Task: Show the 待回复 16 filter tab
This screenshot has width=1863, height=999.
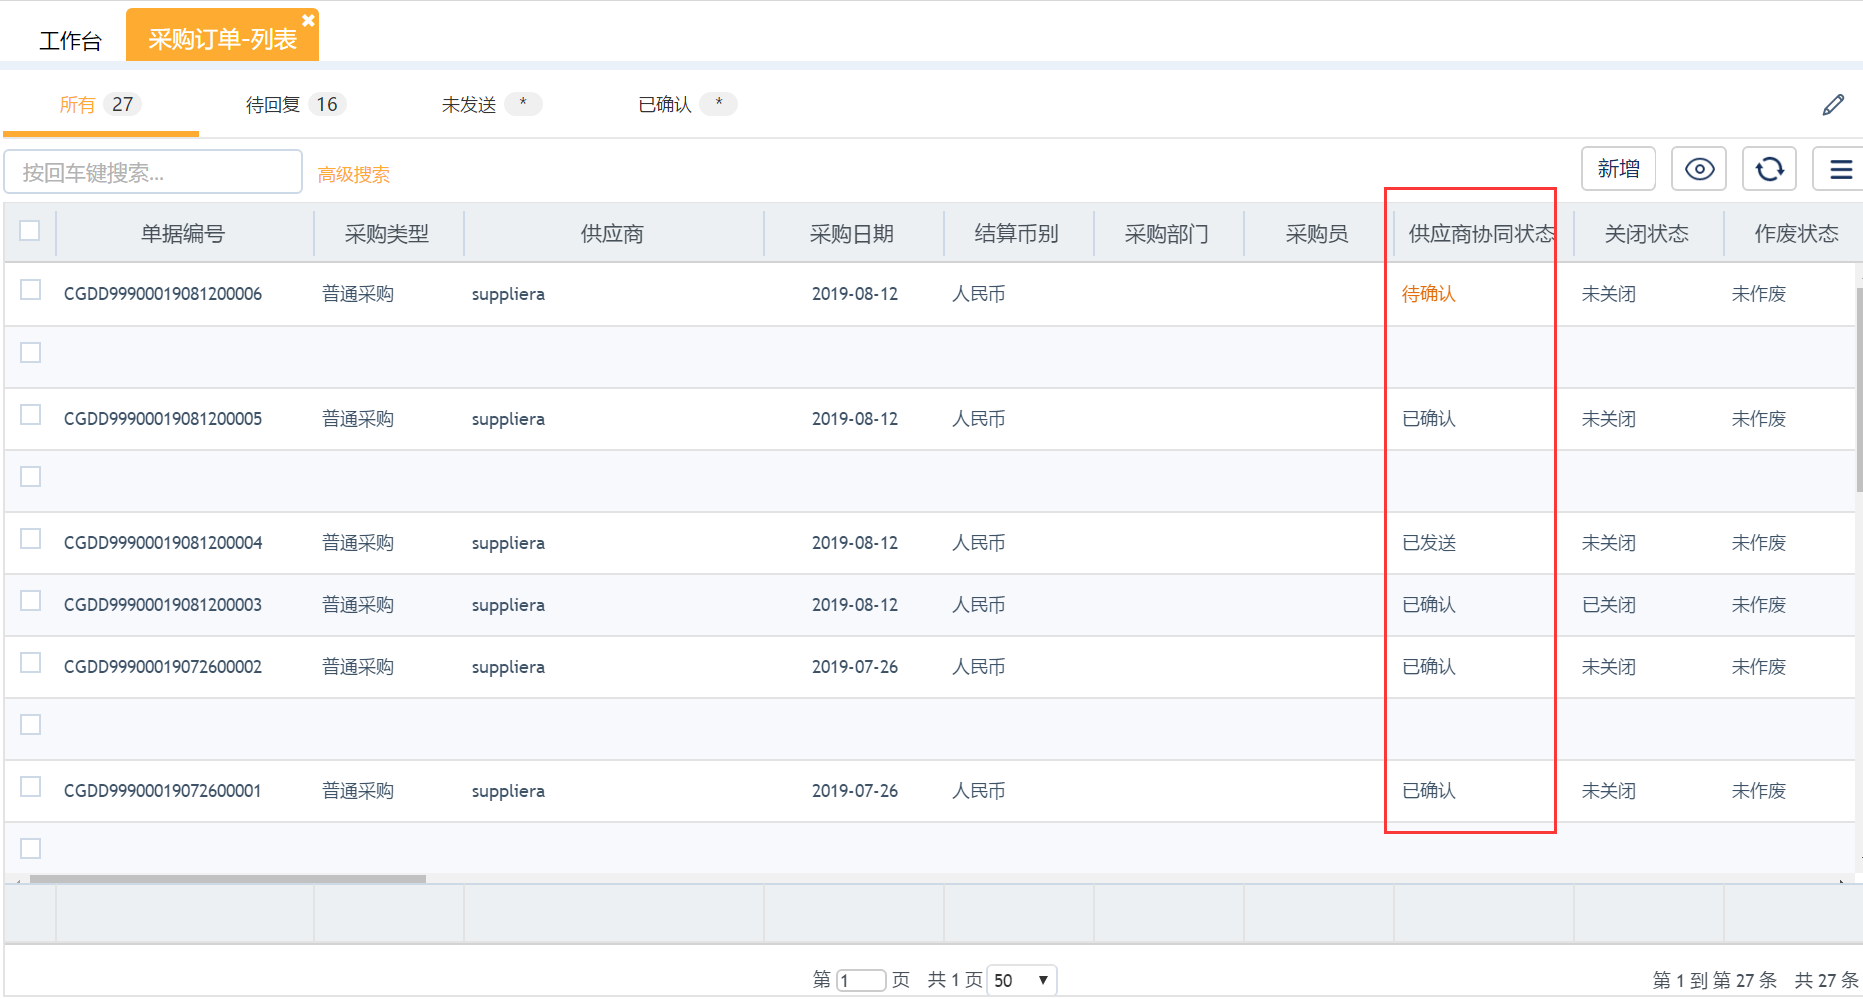Action: coord(295,104)
